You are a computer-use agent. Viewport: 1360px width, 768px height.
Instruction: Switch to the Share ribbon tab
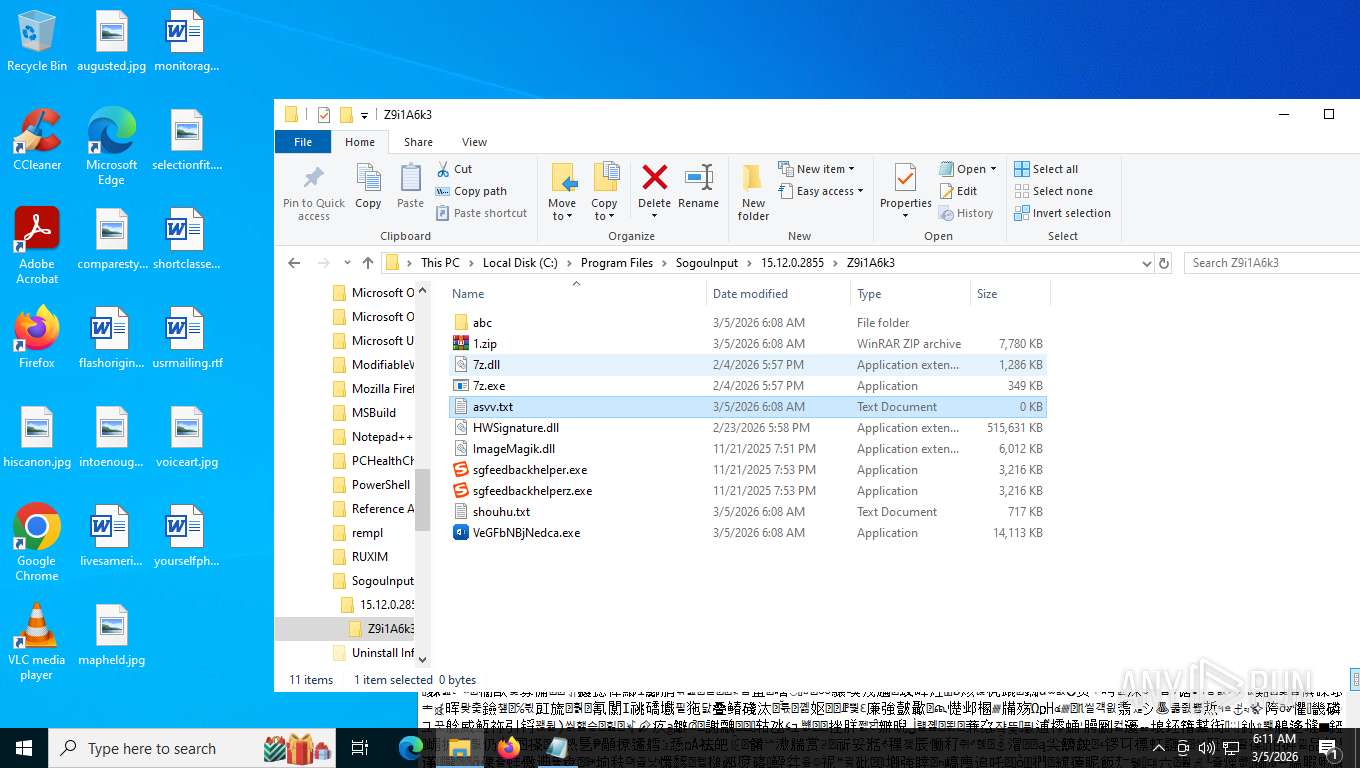(x=418, y=142)
